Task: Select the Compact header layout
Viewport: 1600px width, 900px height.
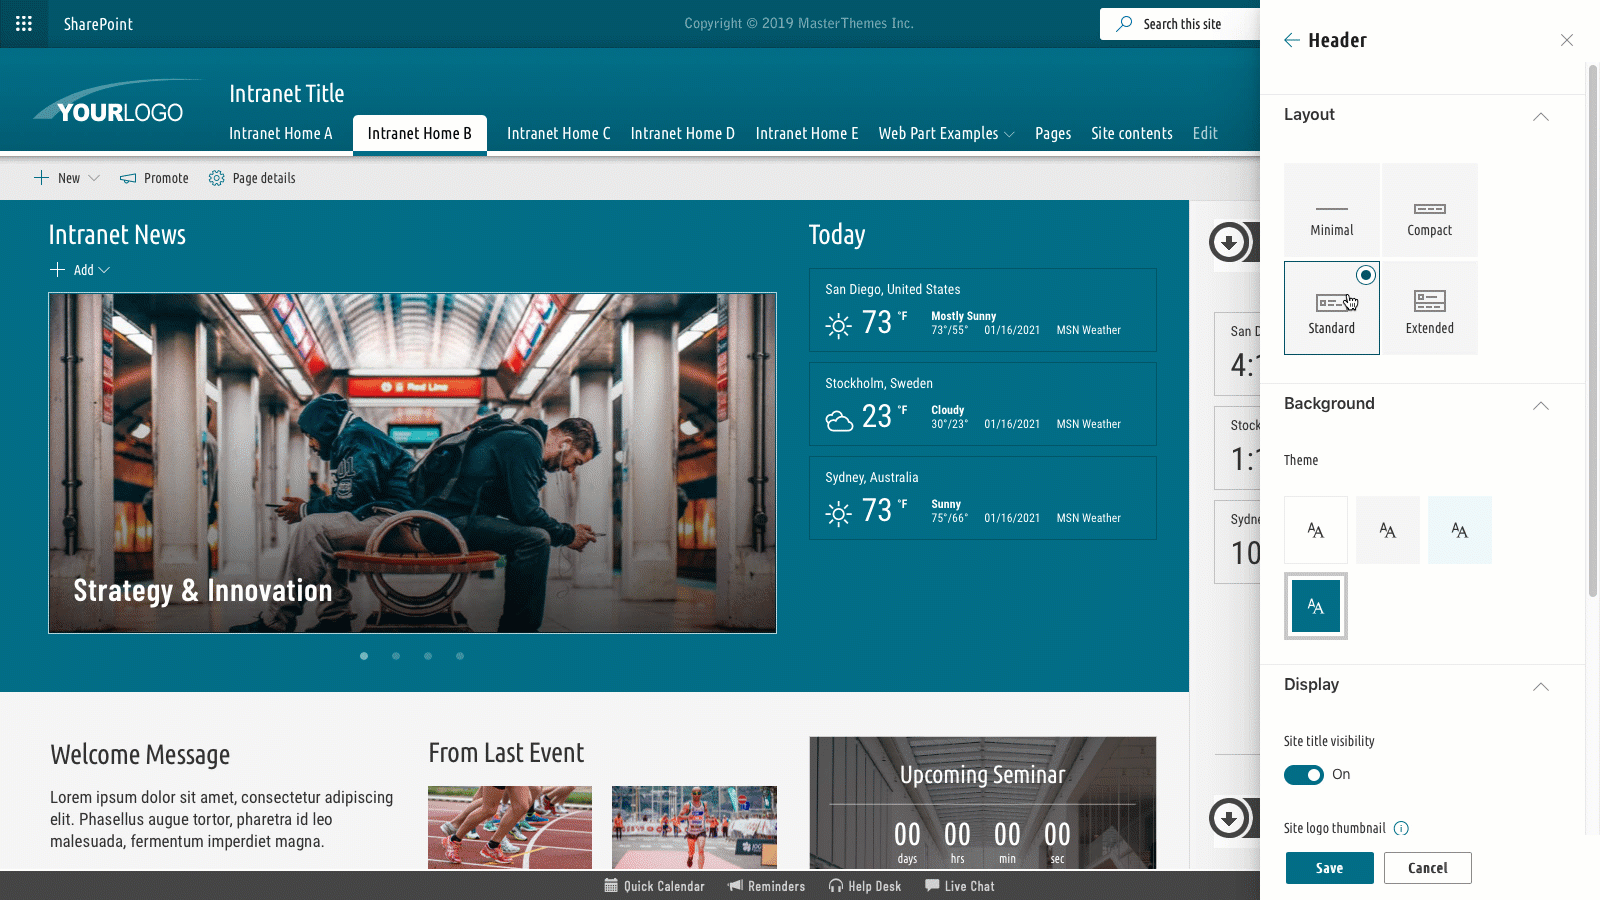Action: [x=1430, y=210]
